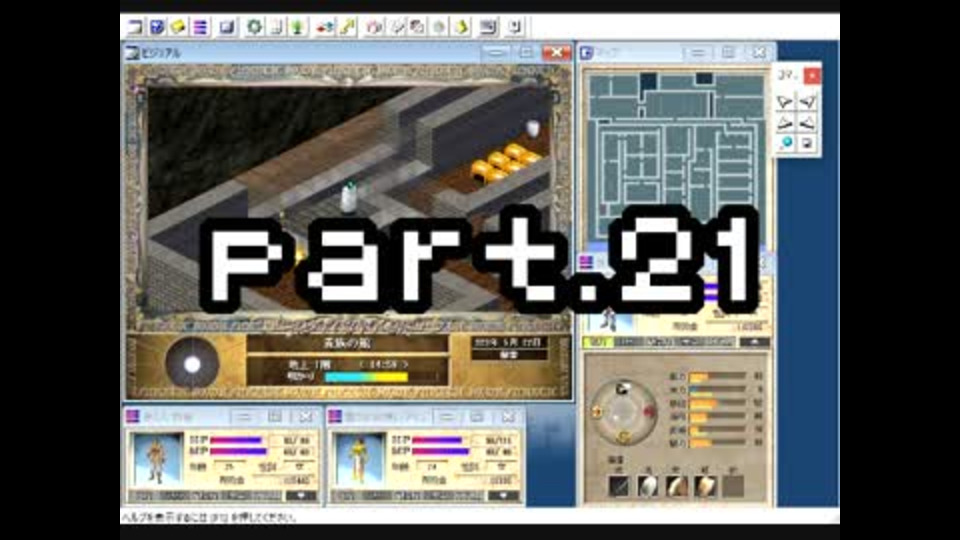Select the green highlighted tab in the status panel

tap(598, 342)
